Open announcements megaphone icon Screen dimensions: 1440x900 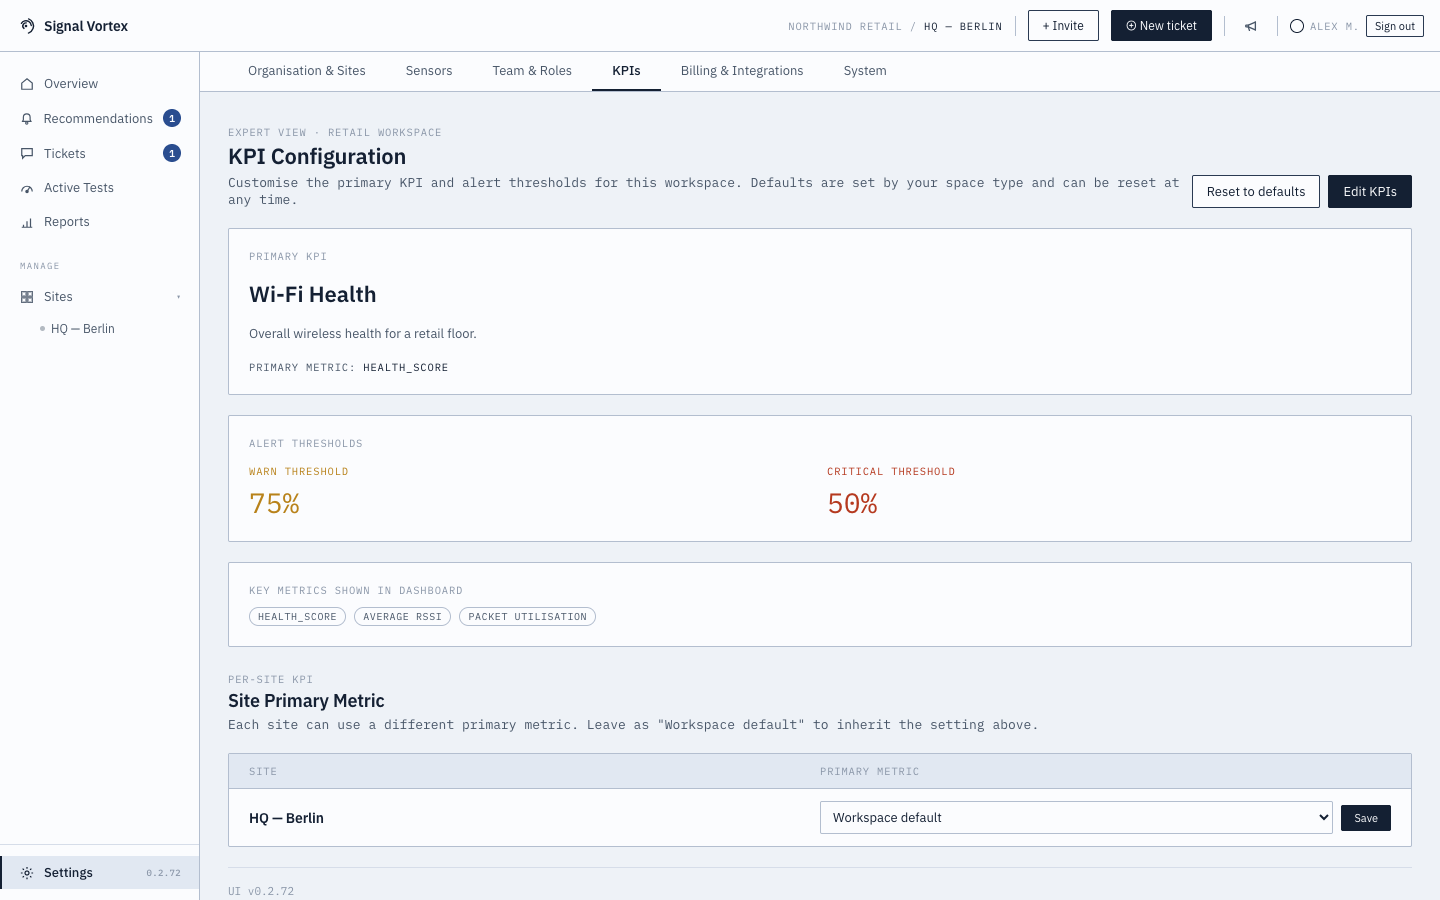pos(1251,26)
